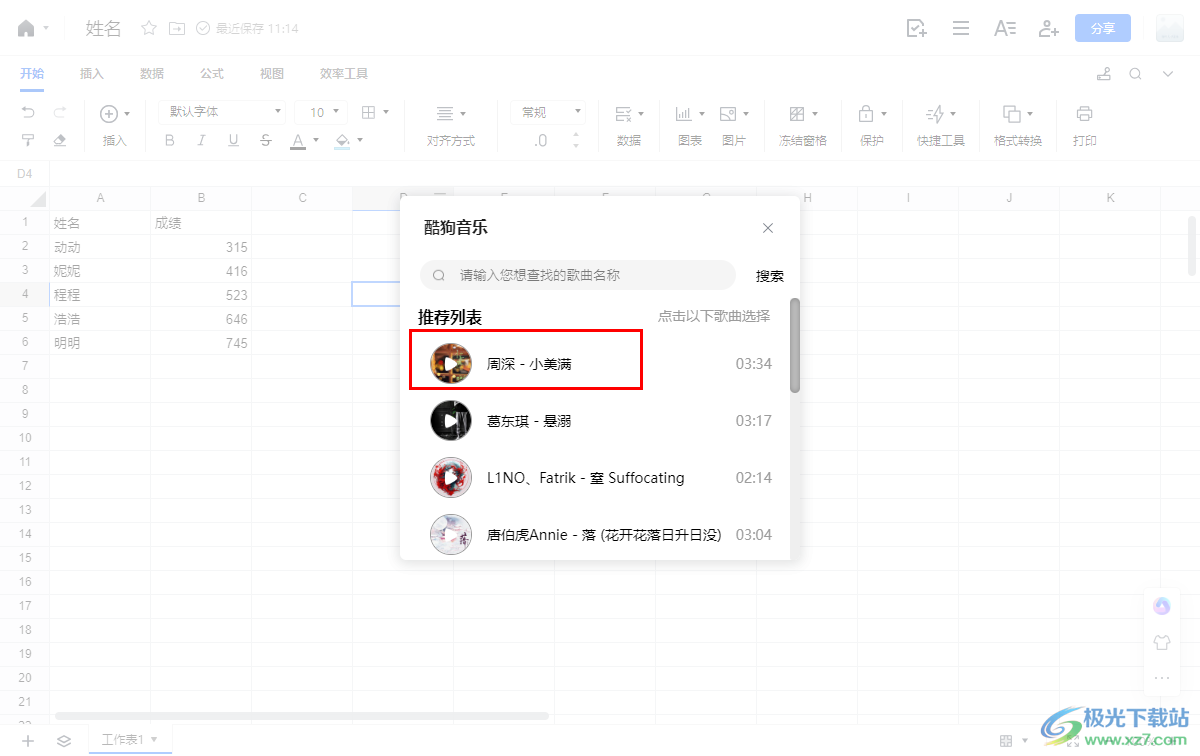Switch to the 插入 ribbon tab
Image resolution: width=1200 pixels, height=756 pixels.
pos(92,74)
